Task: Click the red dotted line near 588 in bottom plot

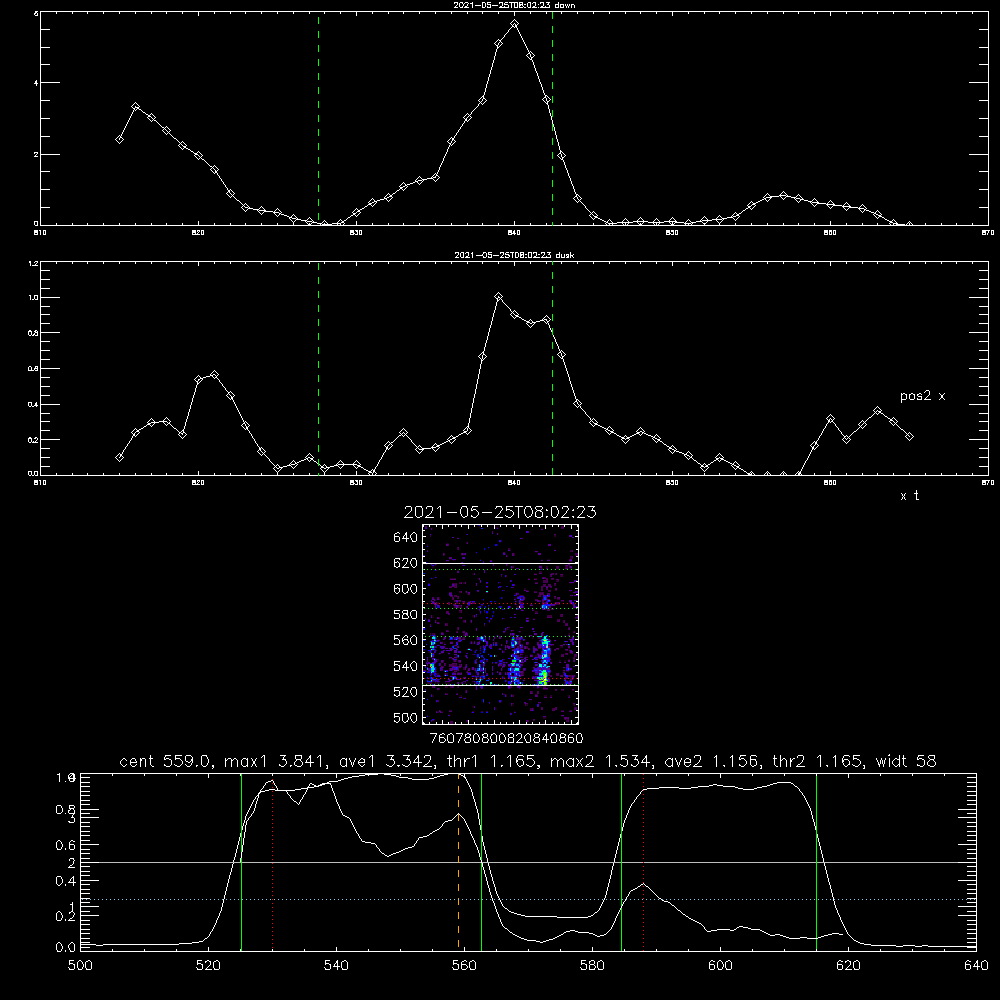Action: 643,862
